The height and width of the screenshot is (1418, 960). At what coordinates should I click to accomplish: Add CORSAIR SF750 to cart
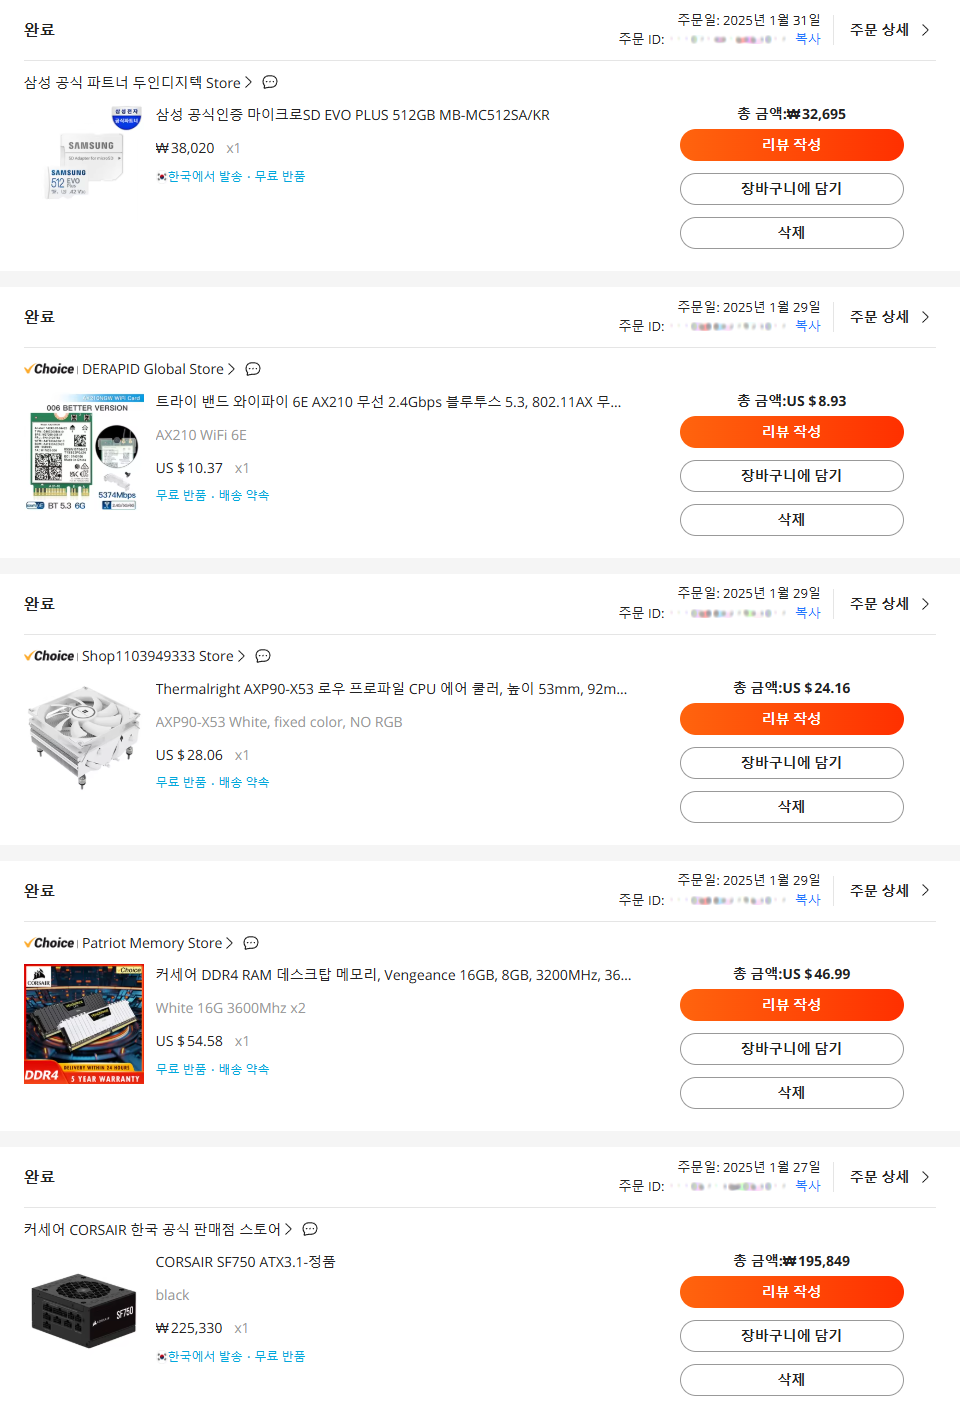coord(792,1336)
